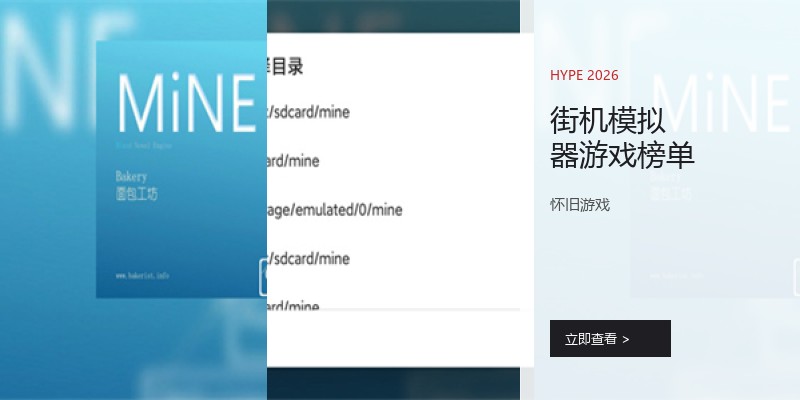This screenshot has width=800, height=400.
Task: Click the 怀旧游戏 subtitle
Action: click(x=580, y=205)
